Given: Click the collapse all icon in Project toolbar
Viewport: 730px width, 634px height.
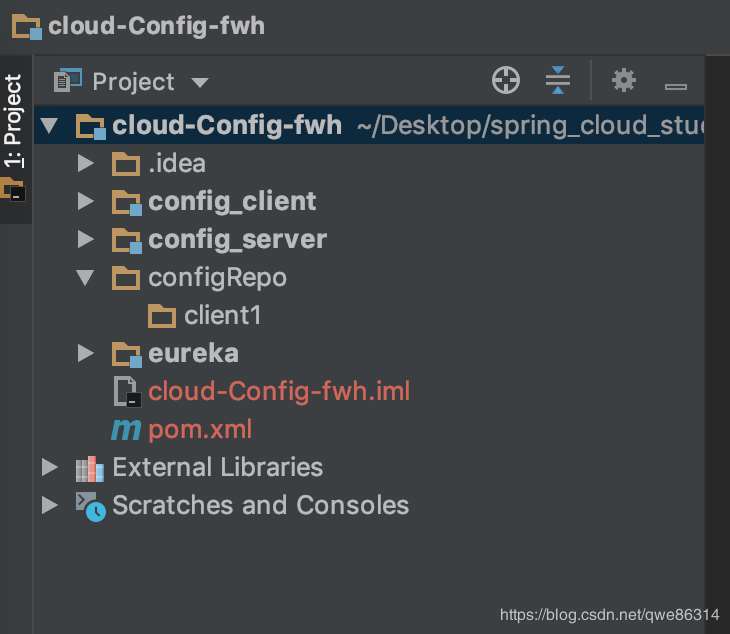Looking at the screenshot, I should [x=558, y=81].
